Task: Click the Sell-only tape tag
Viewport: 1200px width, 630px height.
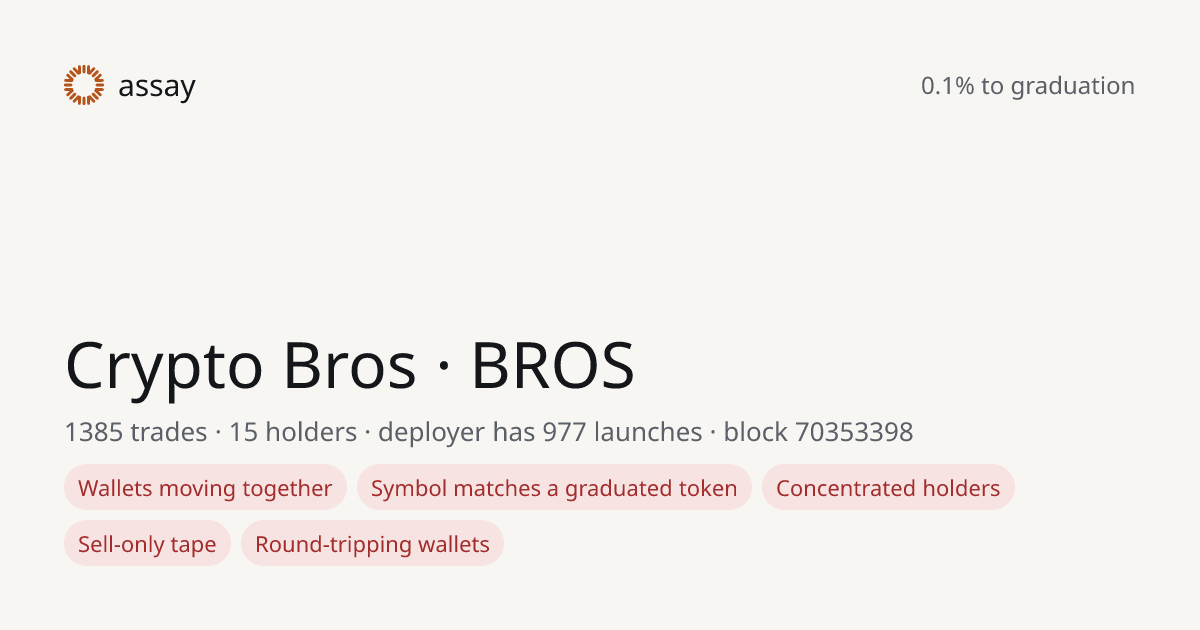Action: click(147, 544)
